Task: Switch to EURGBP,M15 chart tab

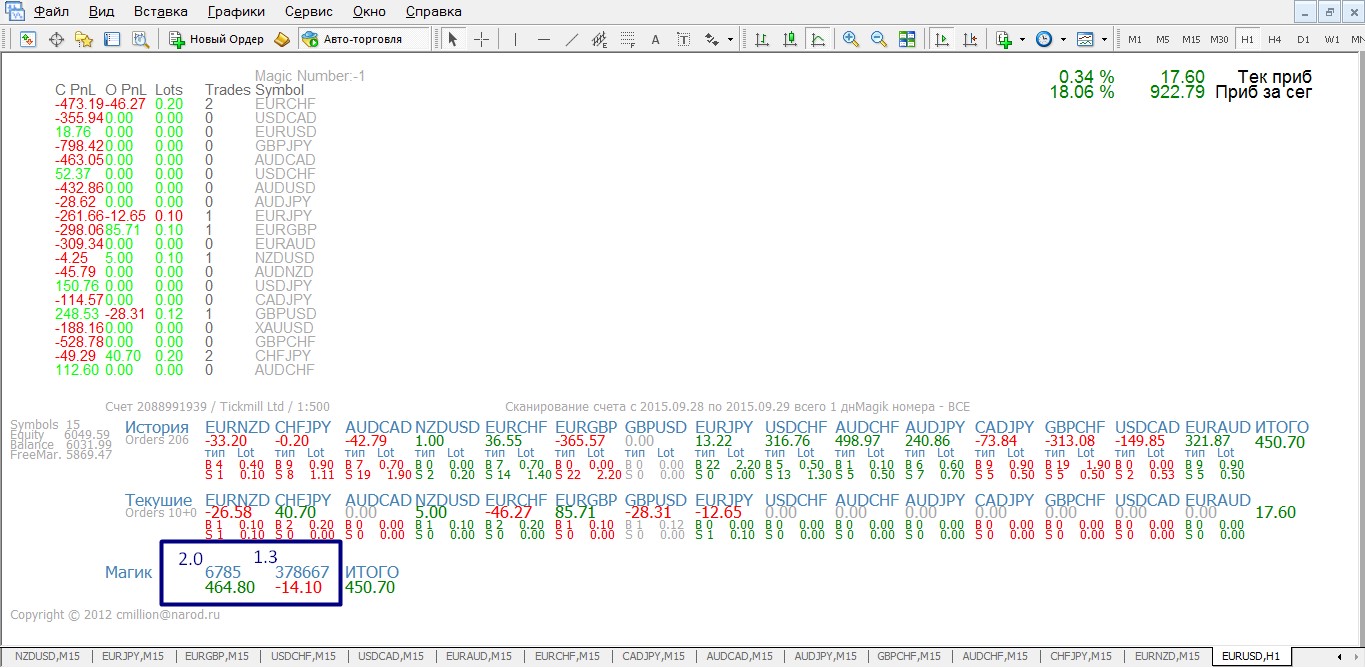Action: tap(218, 656)
